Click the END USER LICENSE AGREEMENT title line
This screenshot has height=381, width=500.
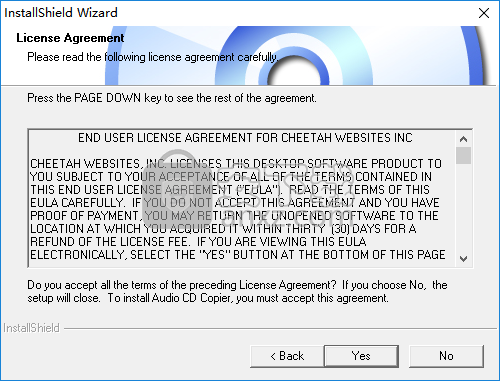(x=245, y=138)
